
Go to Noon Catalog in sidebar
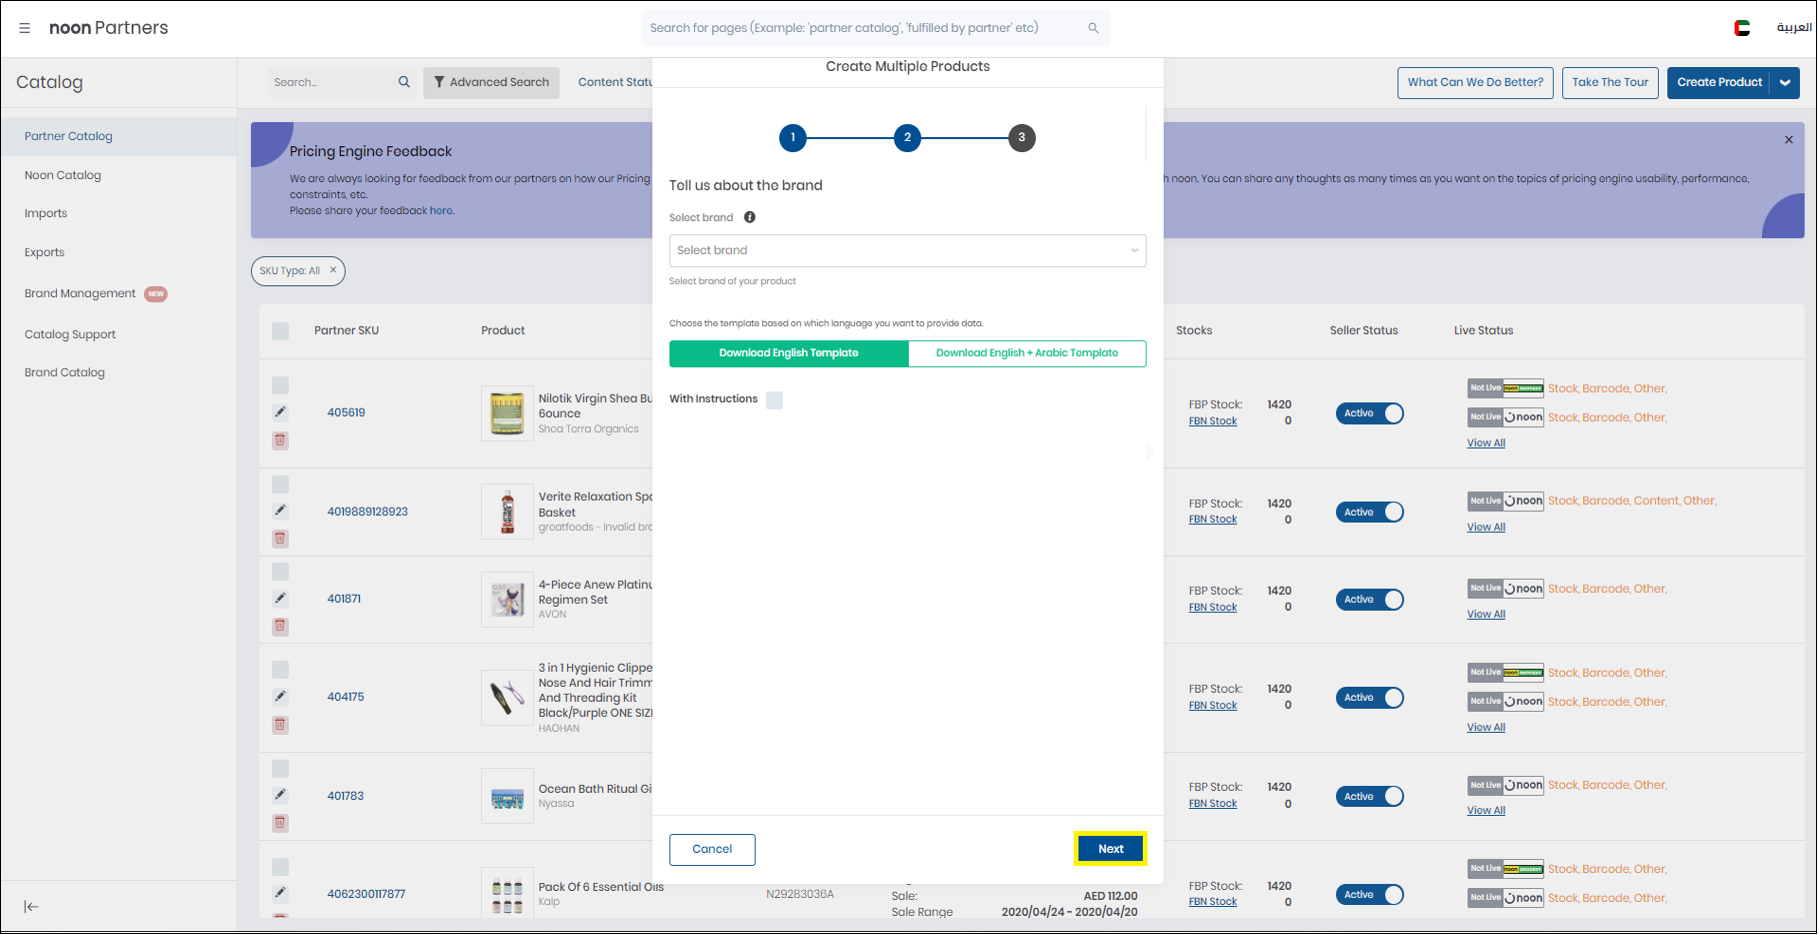click(x=63, y=175)
